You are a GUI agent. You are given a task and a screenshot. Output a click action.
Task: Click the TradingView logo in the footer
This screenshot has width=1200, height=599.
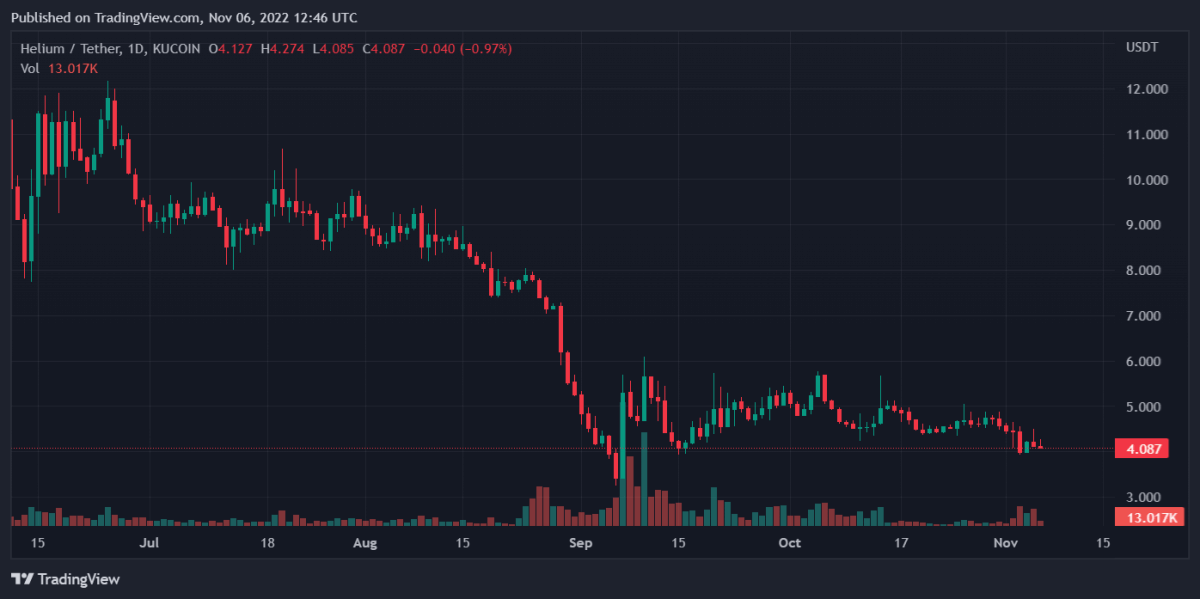65,579
